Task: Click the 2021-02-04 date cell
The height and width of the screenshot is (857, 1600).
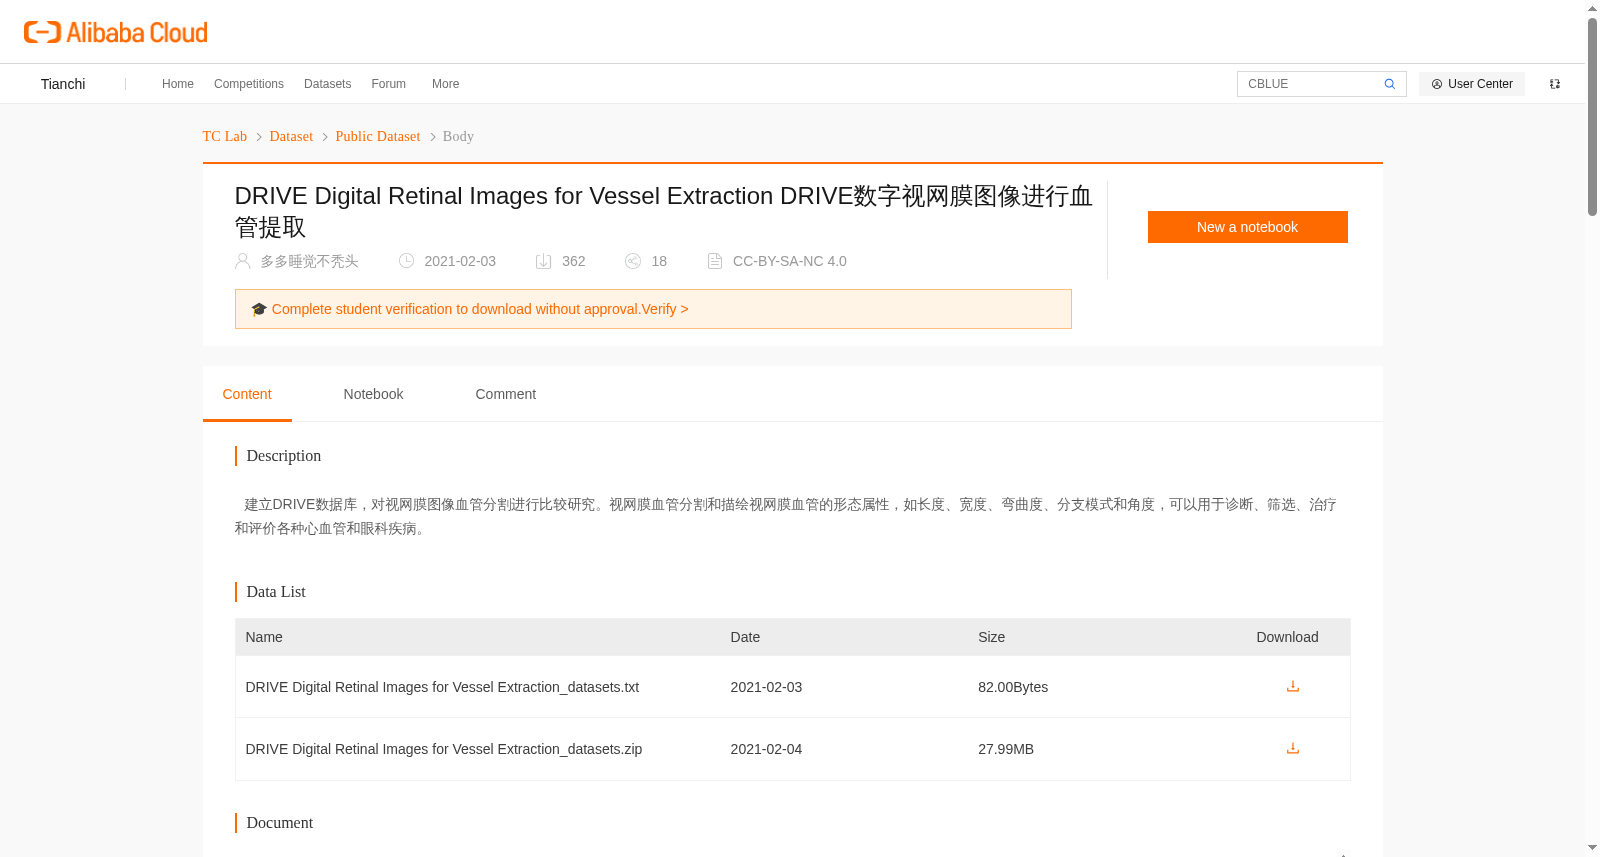Action: click(766, 749)
